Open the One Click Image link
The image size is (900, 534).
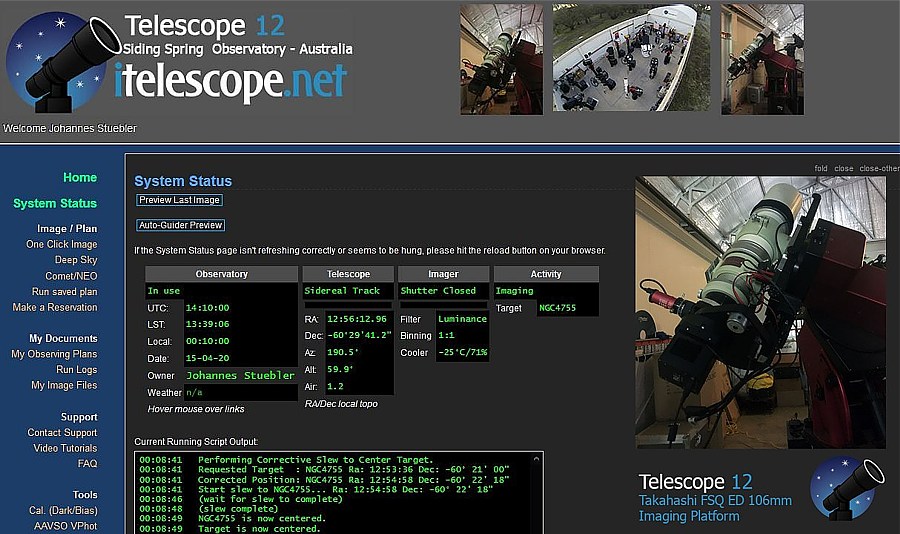tap(61, 244)
